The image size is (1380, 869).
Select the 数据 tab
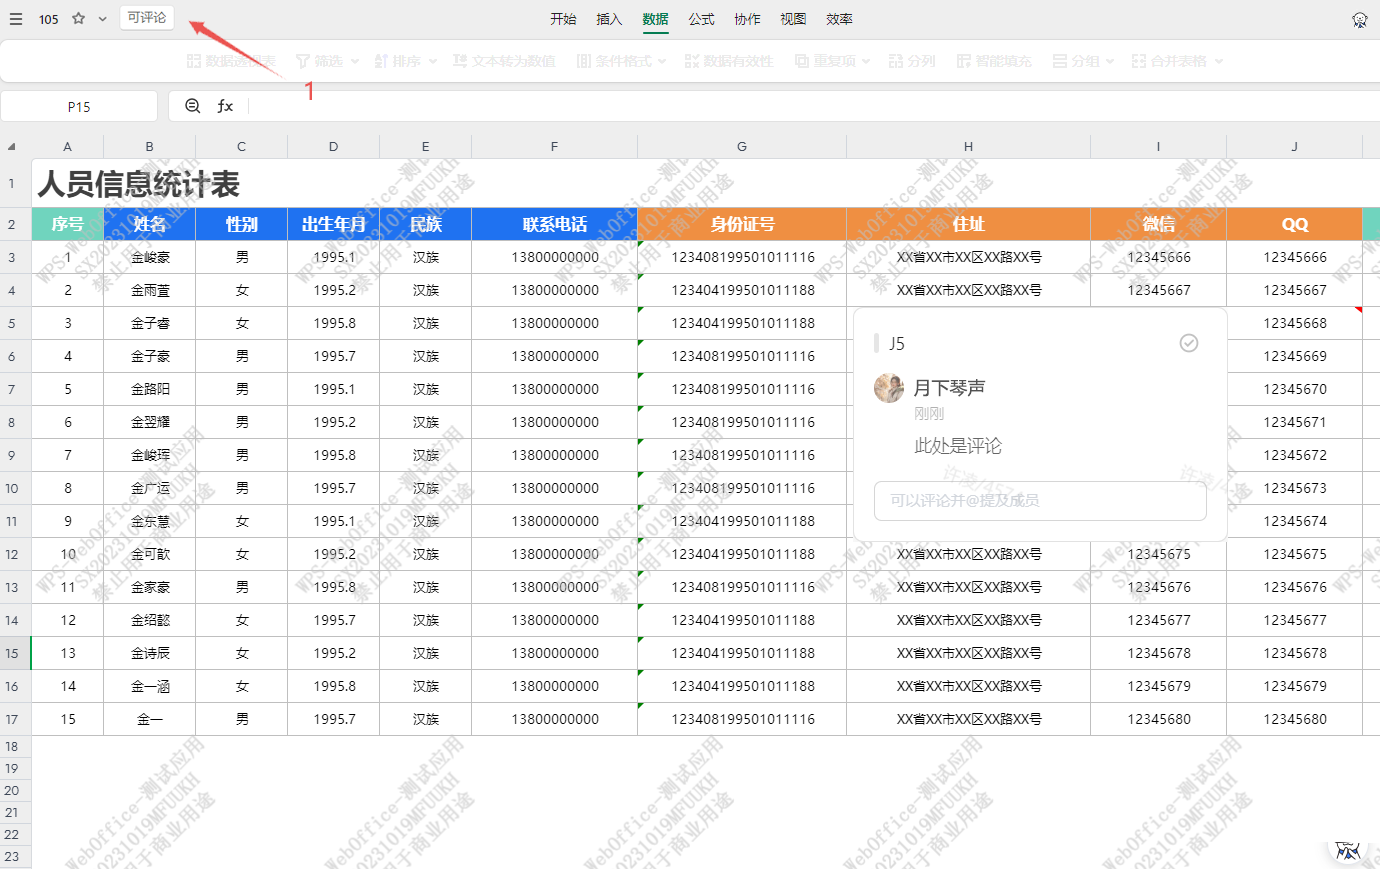pos(655,19)
